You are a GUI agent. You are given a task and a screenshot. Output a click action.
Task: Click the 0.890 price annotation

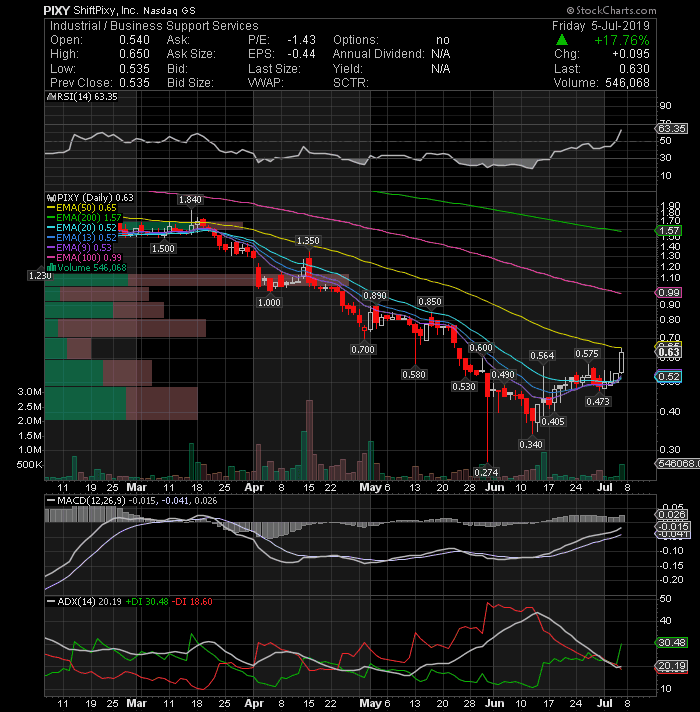coord(375,296)
